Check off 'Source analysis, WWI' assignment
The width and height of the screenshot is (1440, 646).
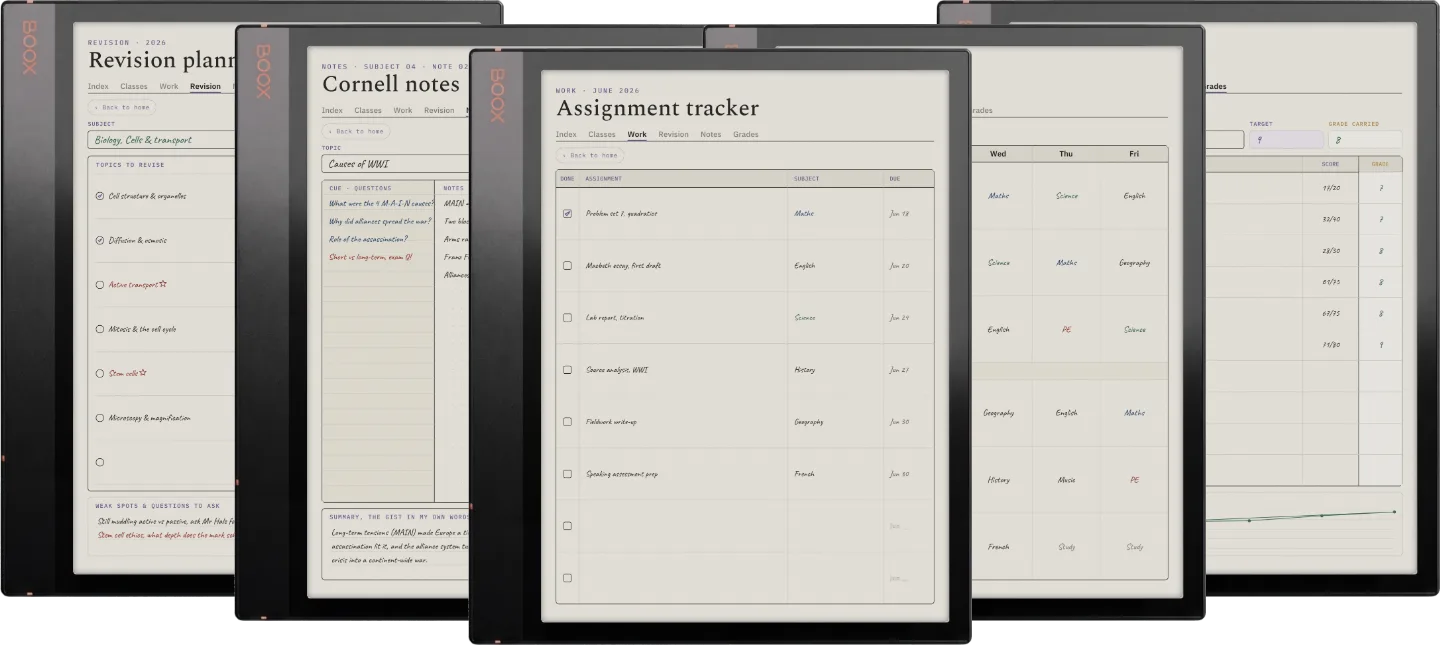click(567, 369)
